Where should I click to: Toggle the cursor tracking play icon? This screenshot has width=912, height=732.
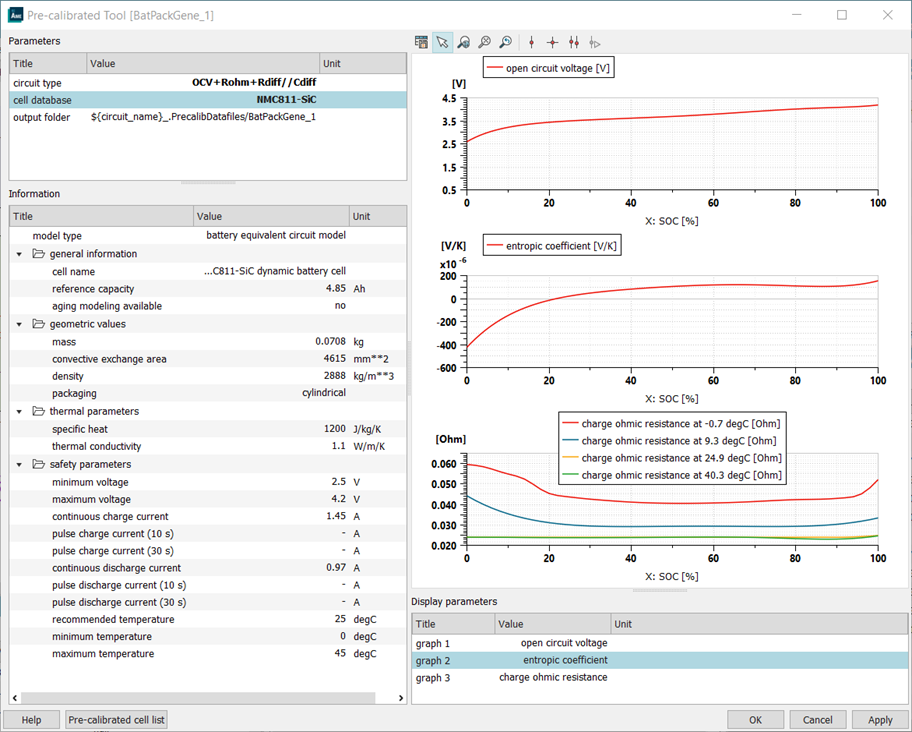(594, 42)
